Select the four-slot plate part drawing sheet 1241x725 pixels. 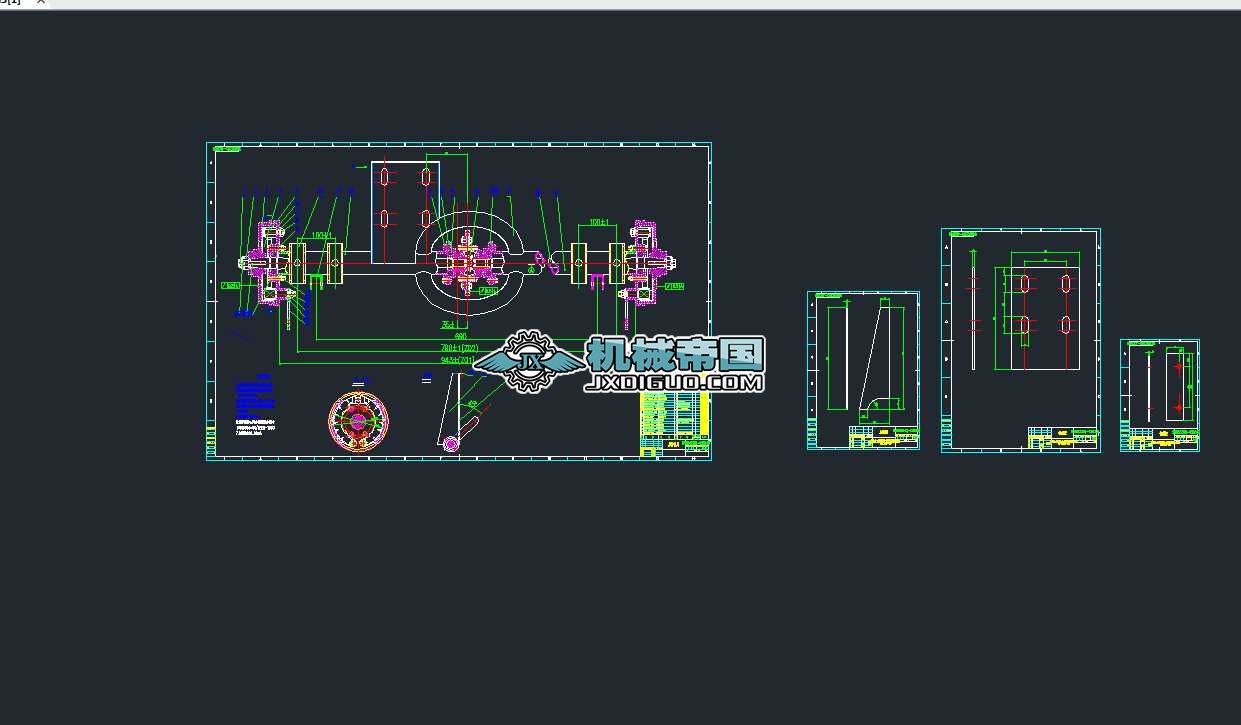point(1020,340)
